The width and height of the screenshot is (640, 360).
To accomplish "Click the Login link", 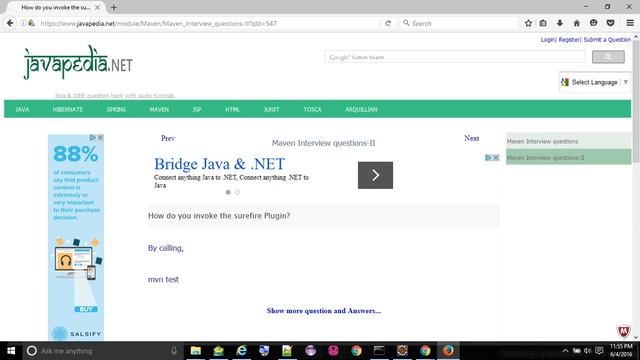I will [547, 40].
